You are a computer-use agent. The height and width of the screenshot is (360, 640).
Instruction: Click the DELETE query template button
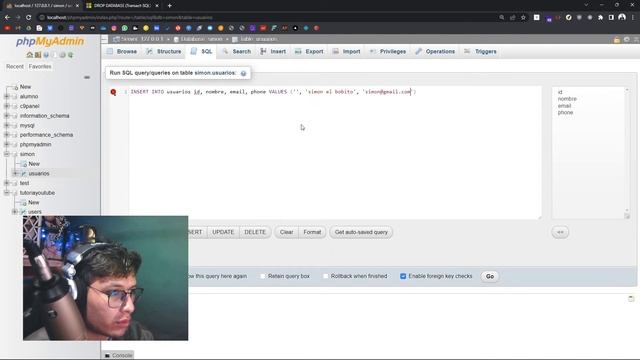point(255,232)
